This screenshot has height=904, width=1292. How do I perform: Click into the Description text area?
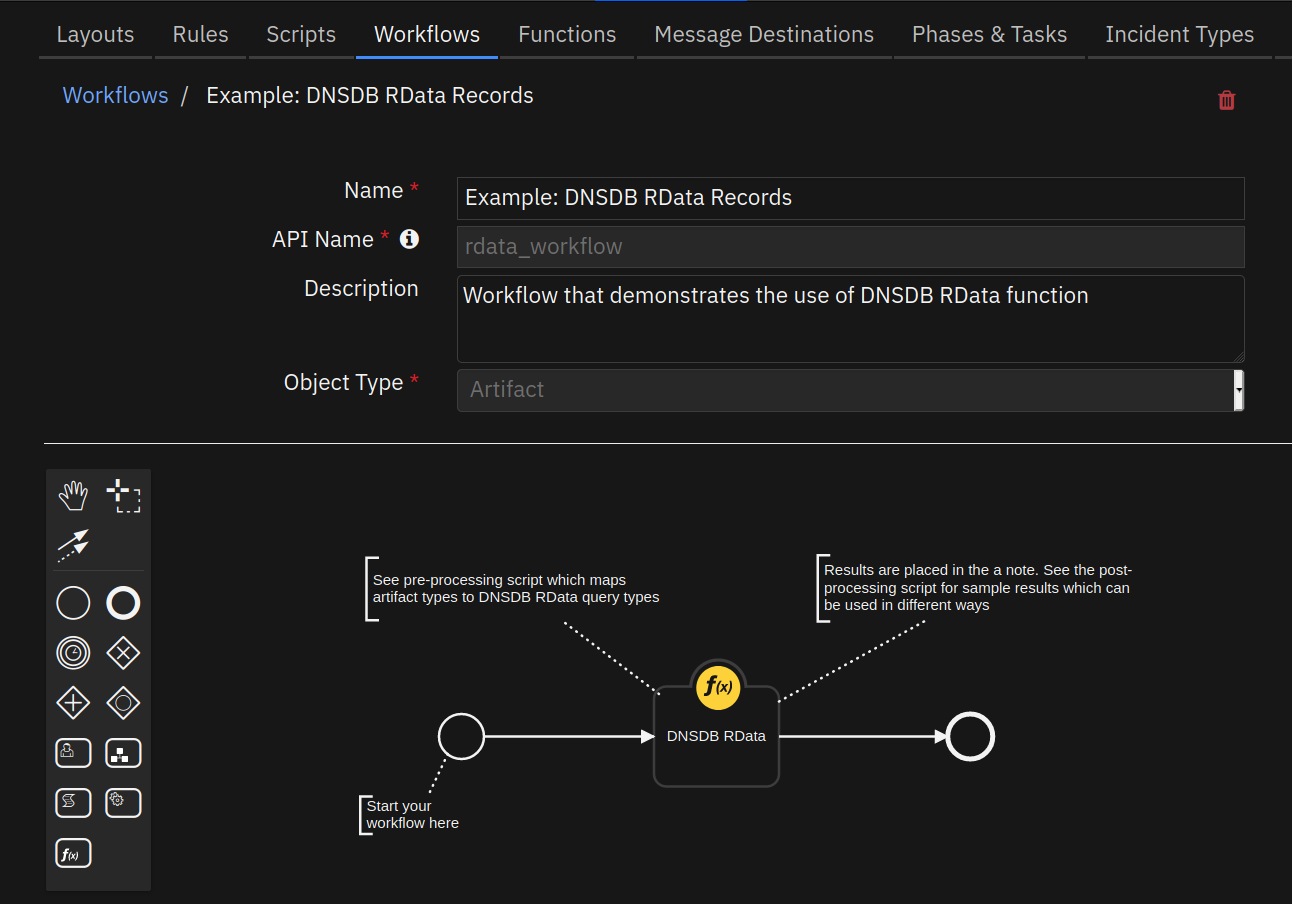[850, 319]
